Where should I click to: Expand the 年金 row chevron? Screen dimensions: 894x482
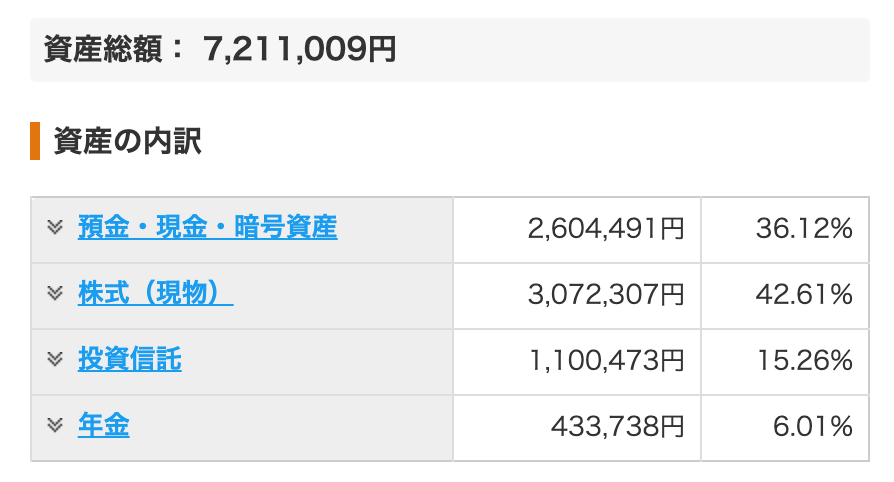pos(55,425)
